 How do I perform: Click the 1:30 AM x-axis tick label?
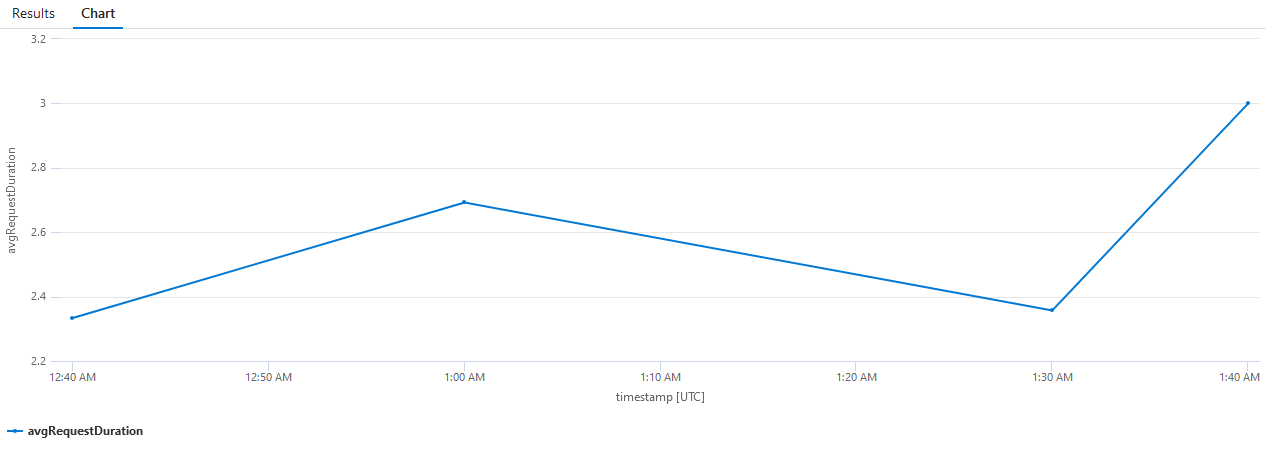(1052, 377)
